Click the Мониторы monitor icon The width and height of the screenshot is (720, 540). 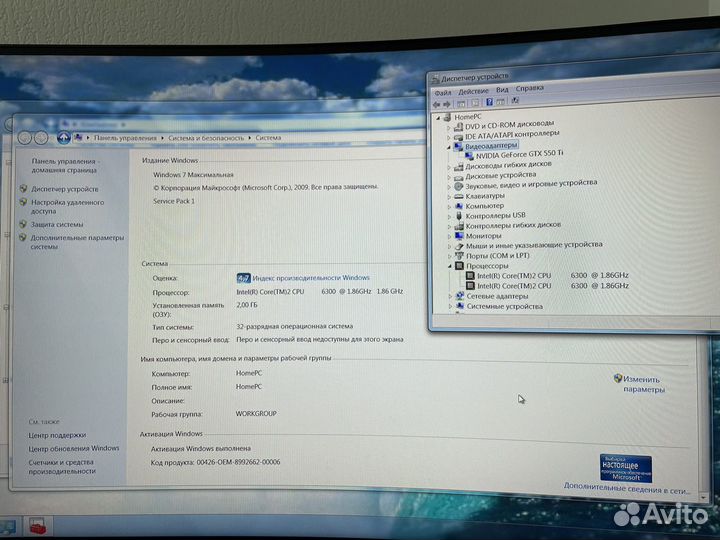459,236
